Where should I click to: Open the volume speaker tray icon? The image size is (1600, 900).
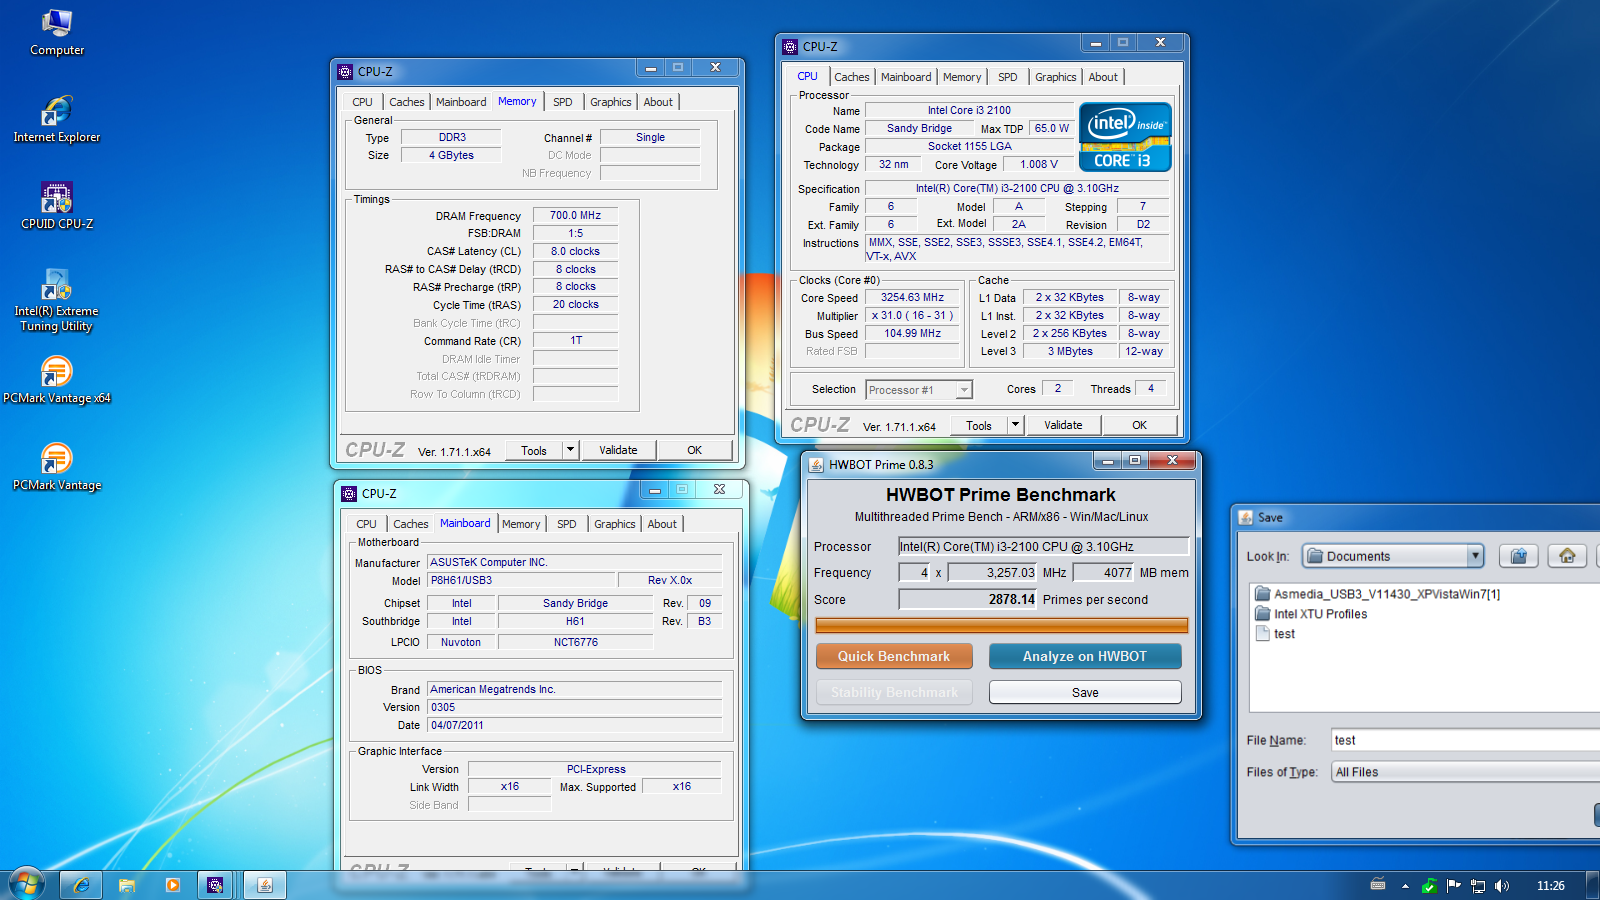click(x=1501, y=886)
